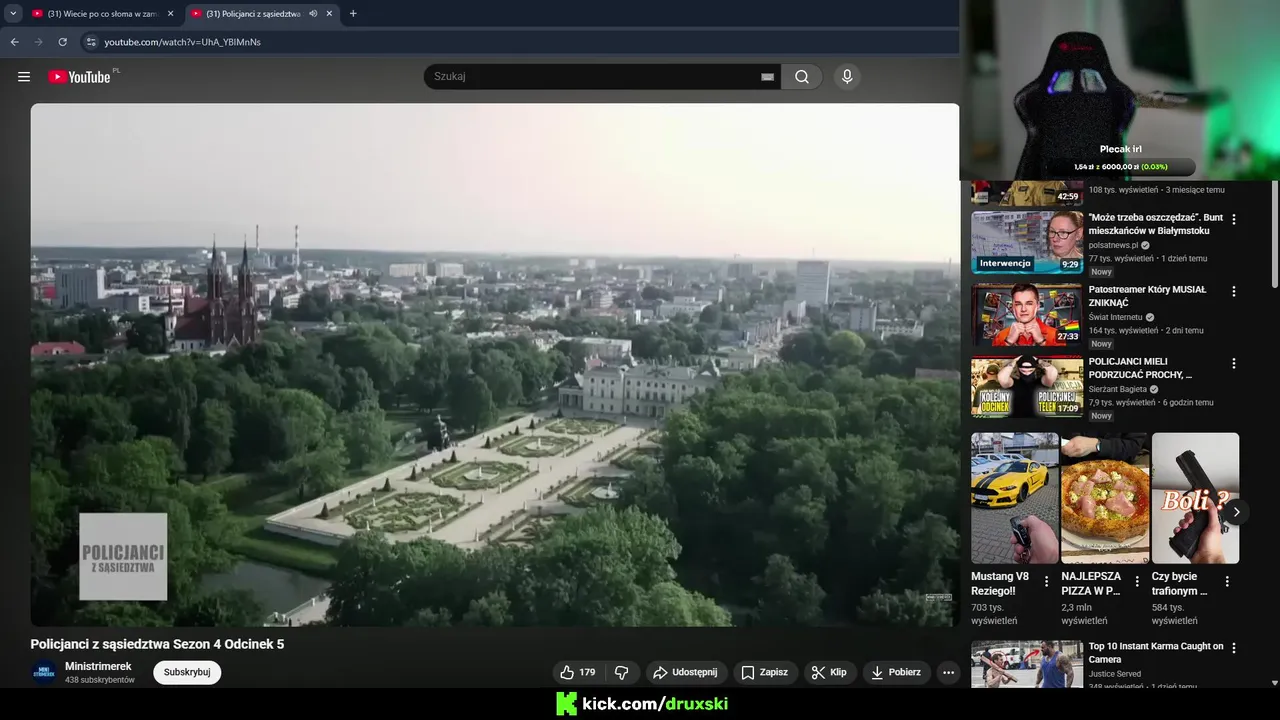
Task: Go to YouTube home via logo
Action: 79,77
